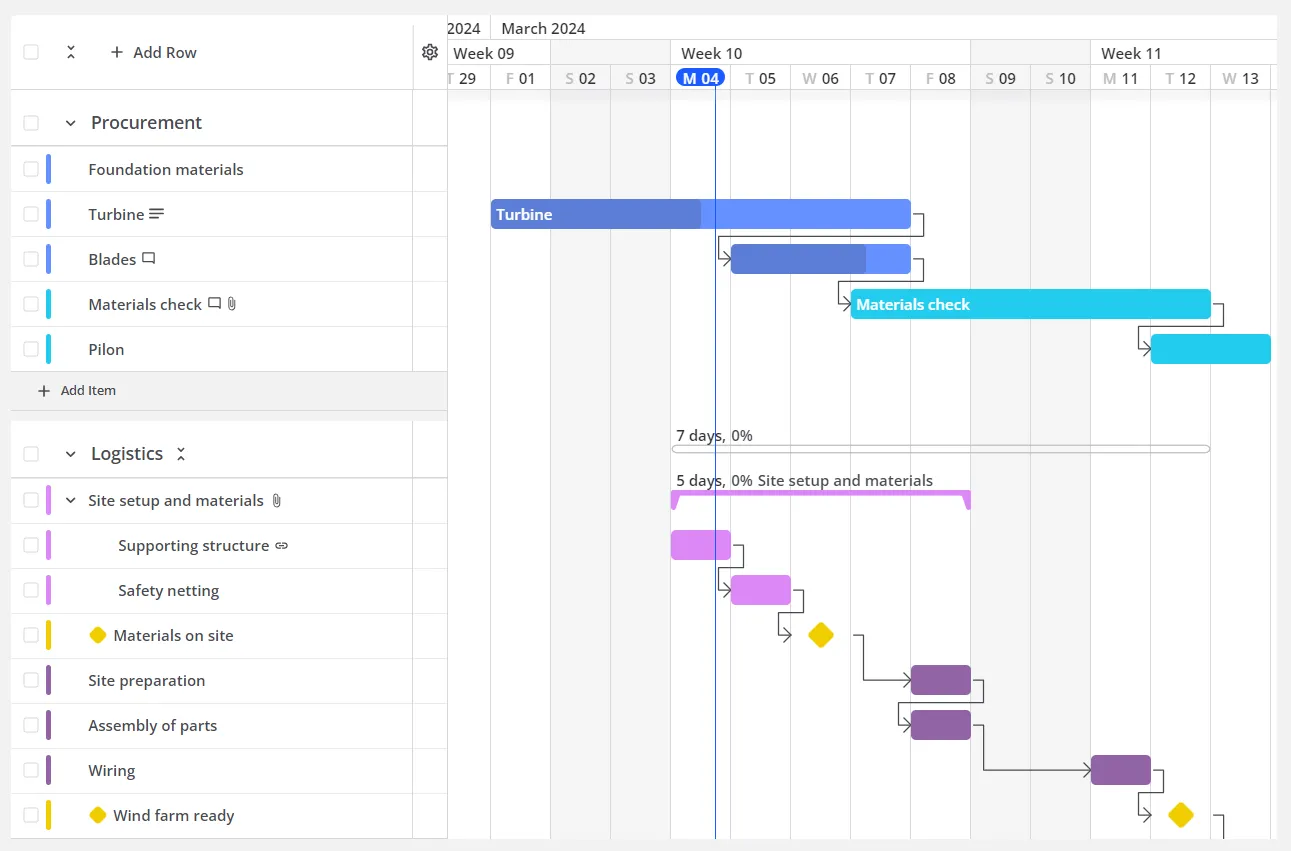
Task: Select the M 04 day header
Action: coord(700,77)
